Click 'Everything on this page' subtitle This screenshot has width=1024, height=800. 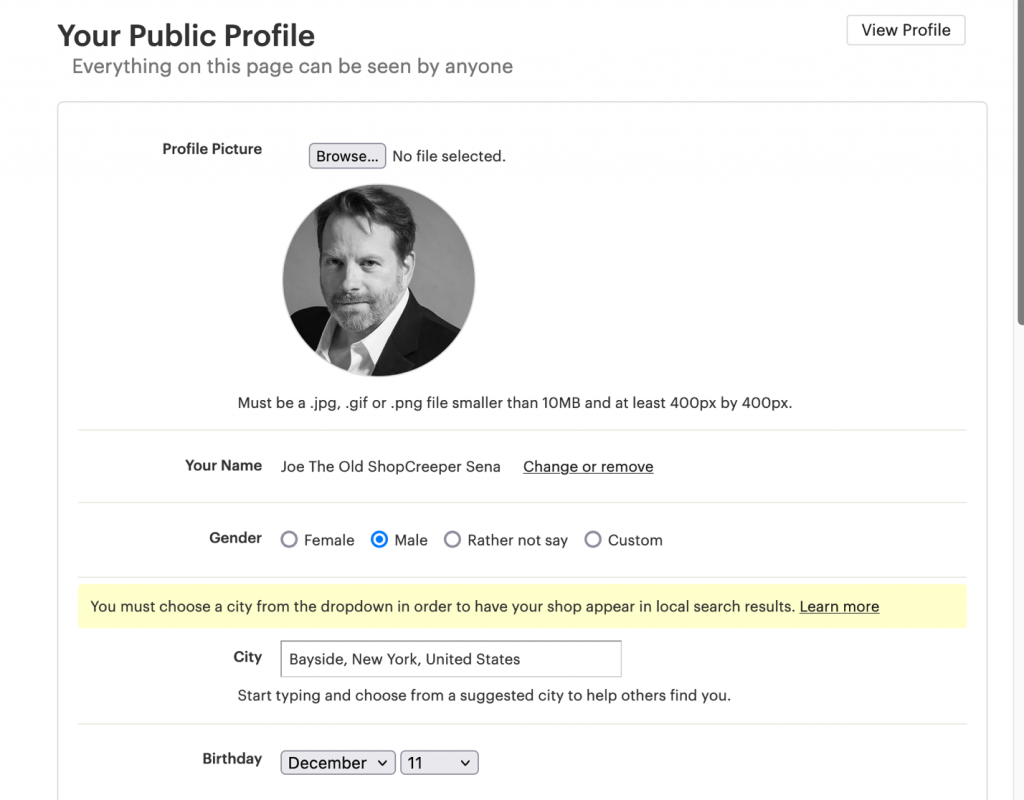pyautogui.click(x=293, y=66)
